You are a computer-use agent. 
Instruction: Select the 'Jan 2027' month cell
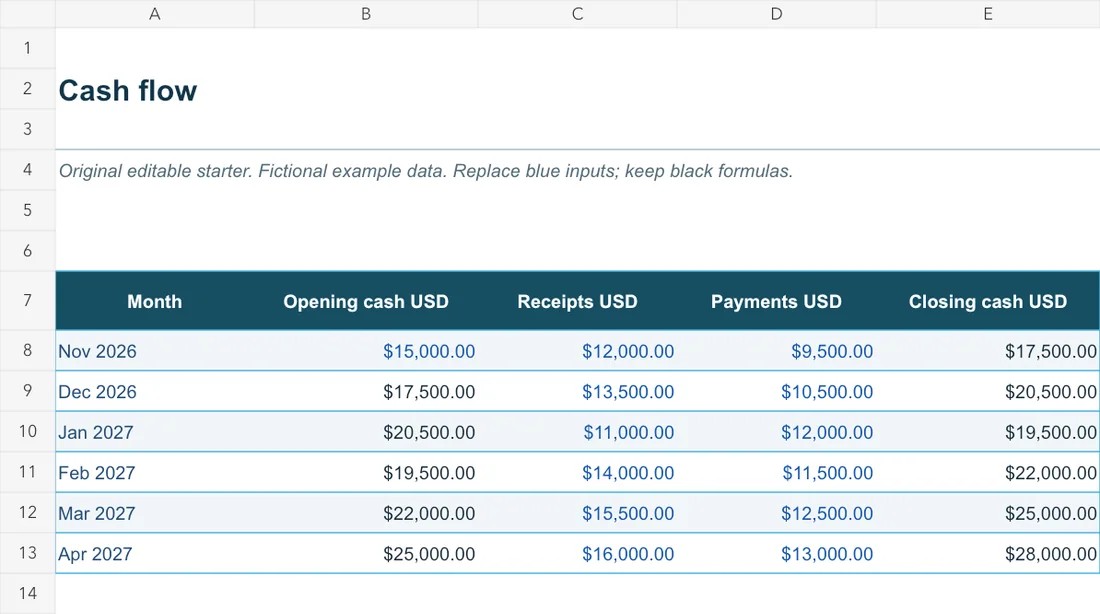click(154, 432)
